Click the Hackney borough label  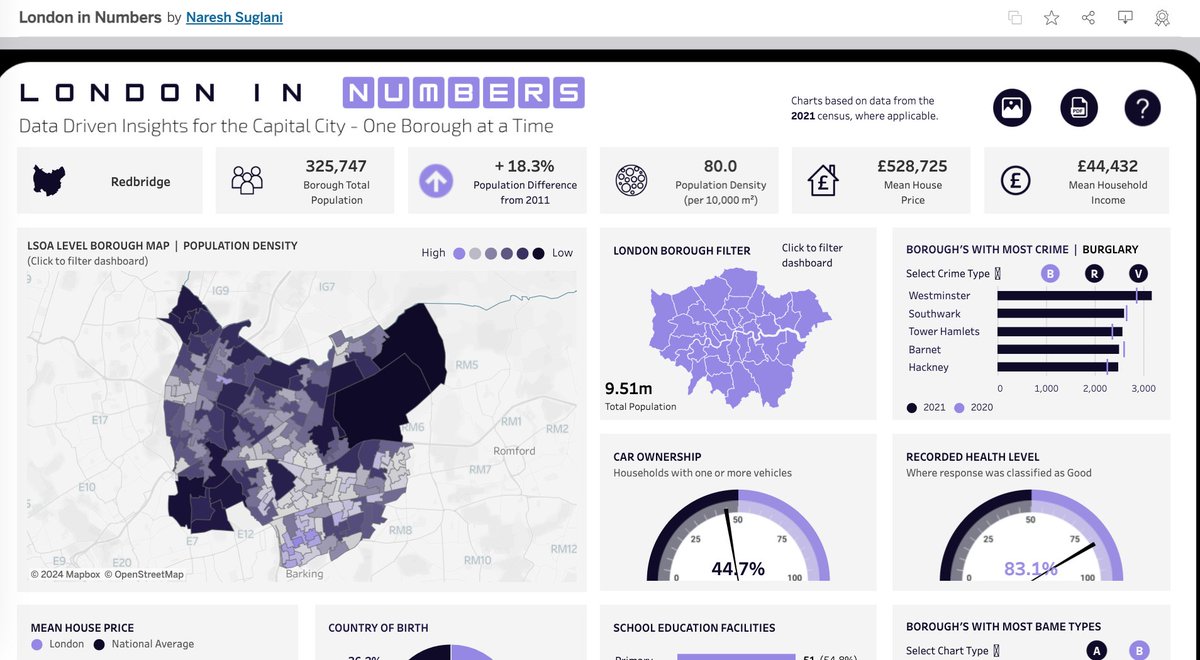tap(929, 367)
